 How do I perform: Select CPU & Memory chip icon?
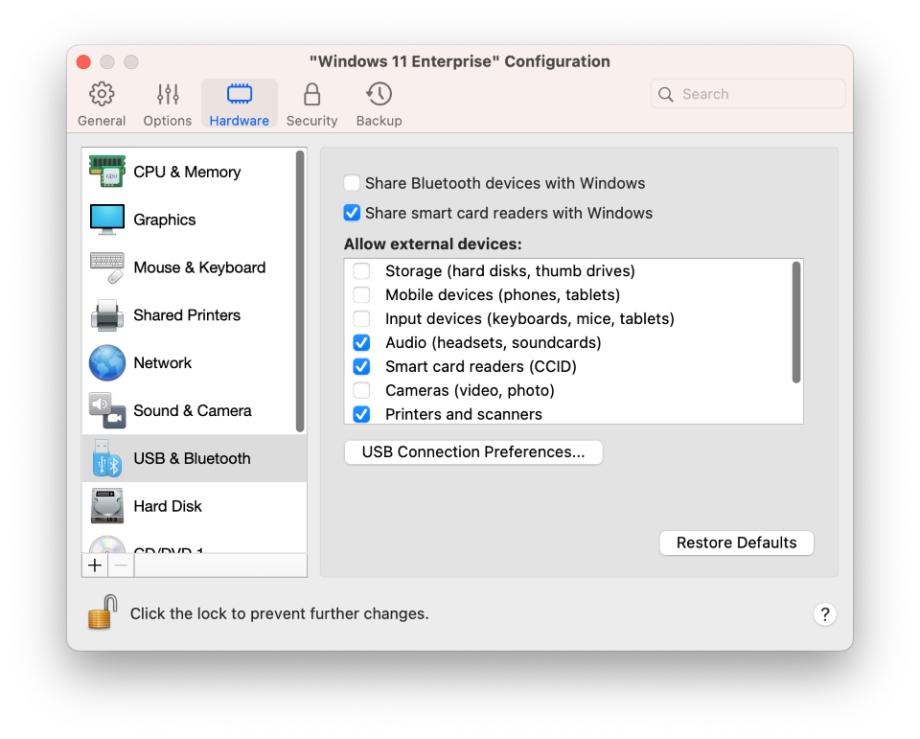[107, 172]
